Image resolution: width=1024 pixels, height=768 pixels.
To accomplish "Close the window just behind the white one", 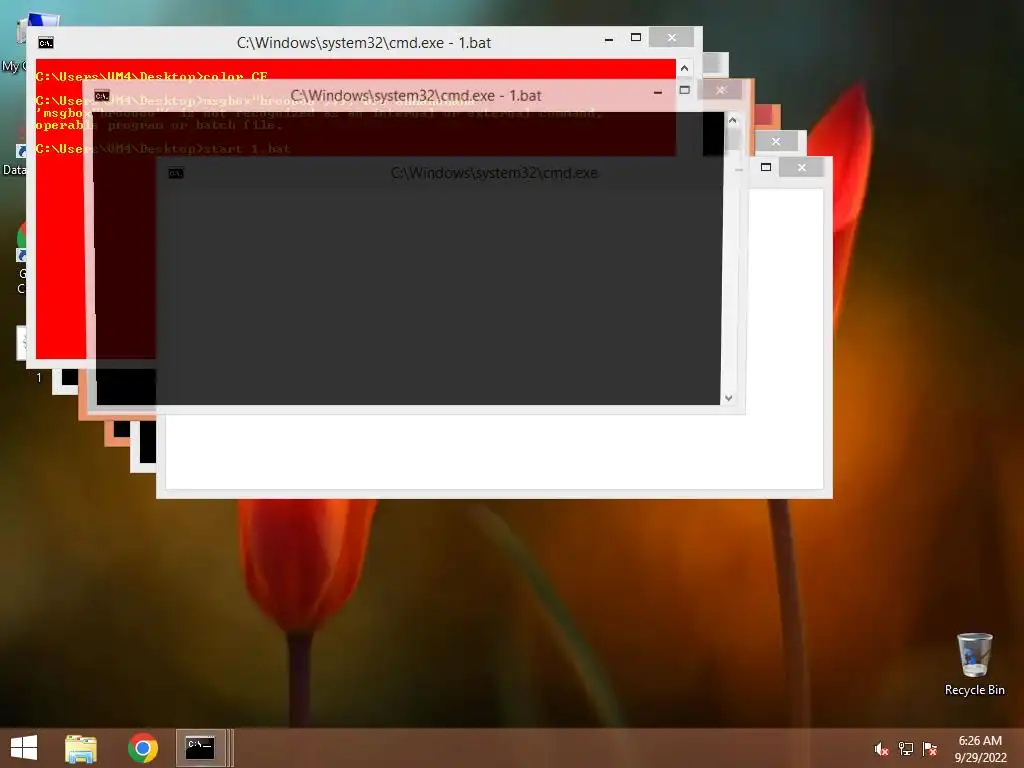I will coord(776,141).
